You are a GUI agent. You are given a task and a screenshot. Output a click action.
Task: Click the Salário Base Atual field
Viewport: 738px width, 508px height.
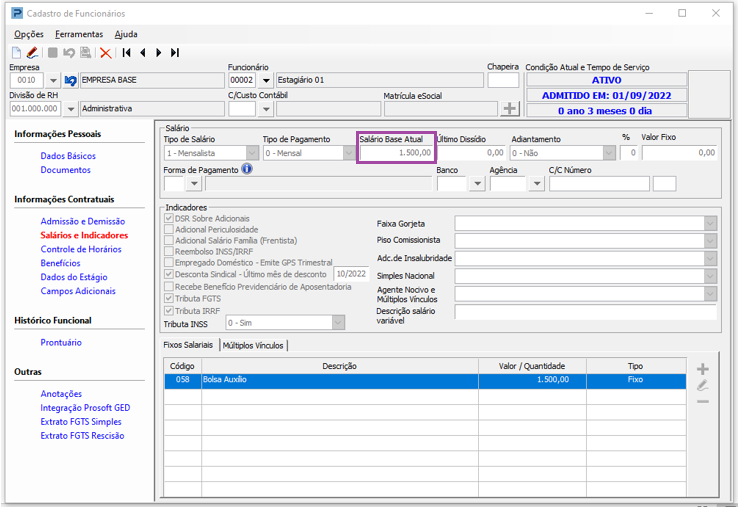point(396,153)
